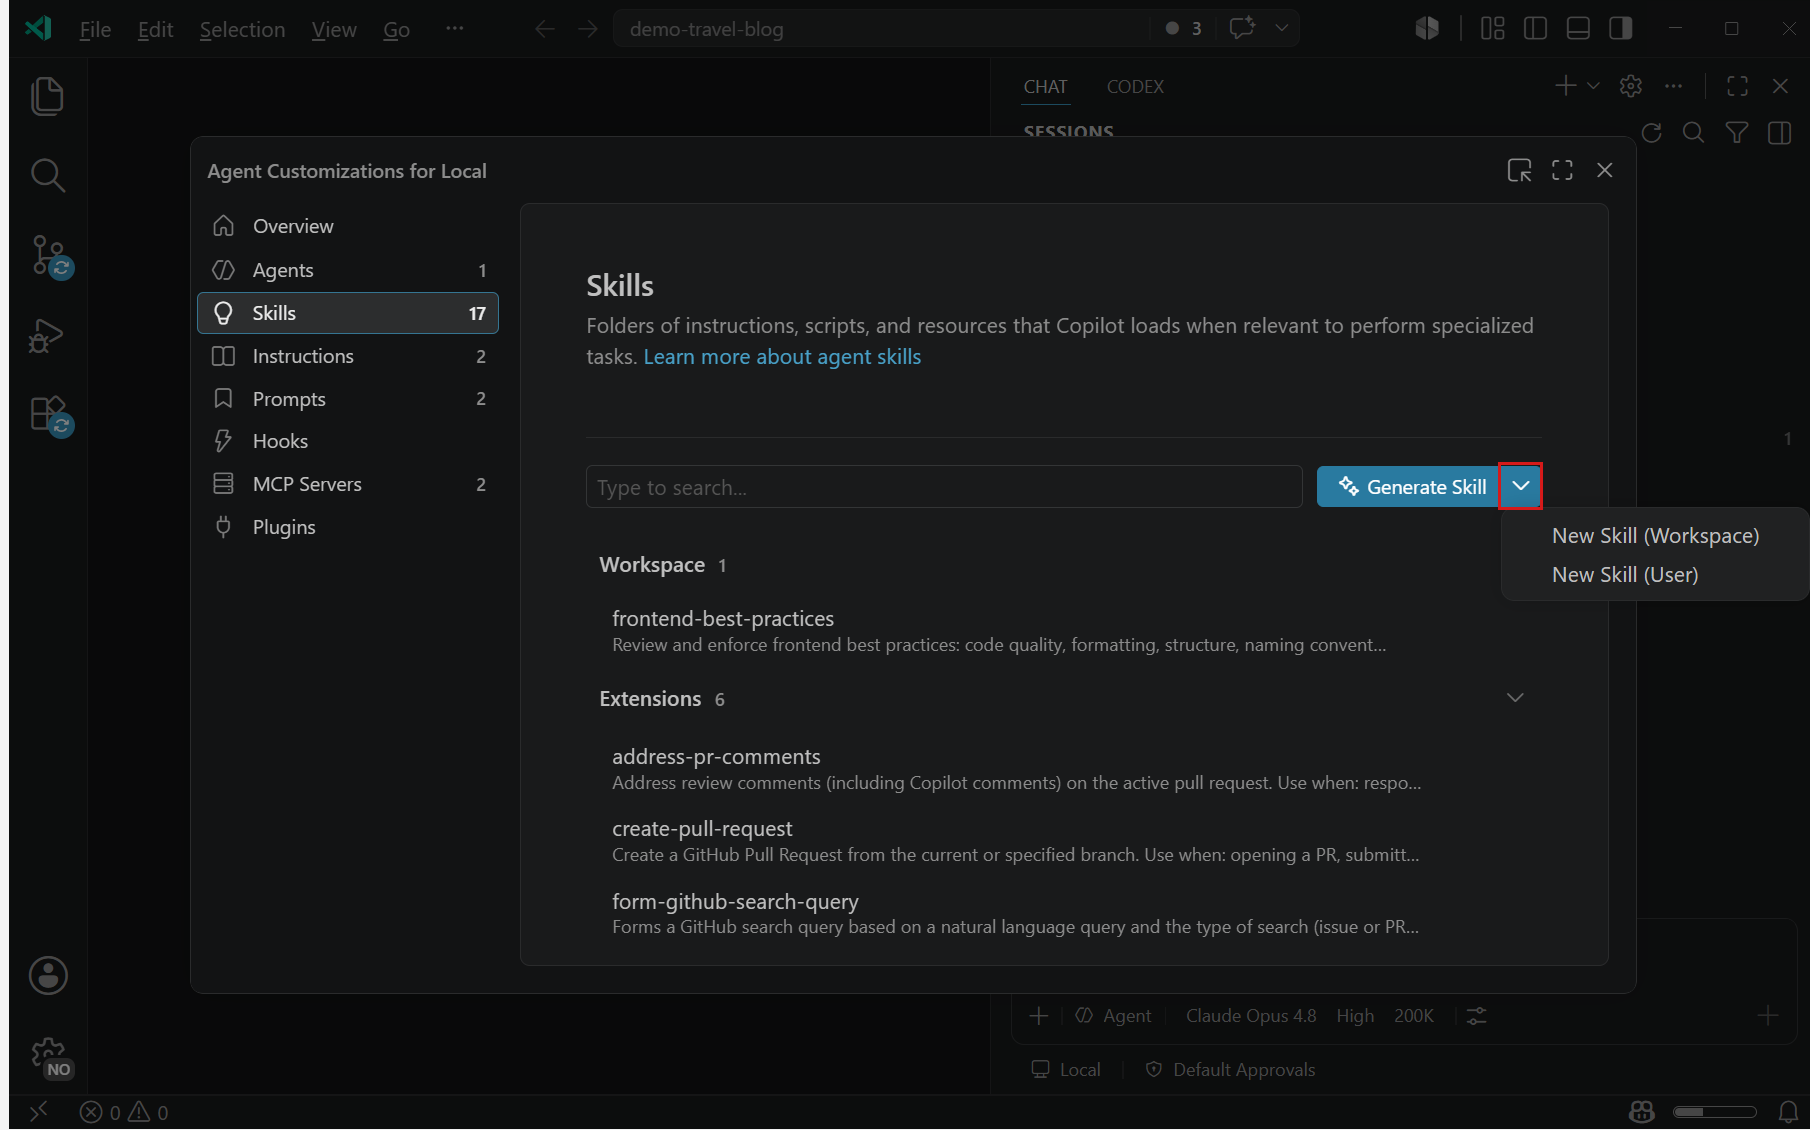Close the Agent Customizations dialog
This screenshot has width=1810, height=1130.
[1605, 171]
